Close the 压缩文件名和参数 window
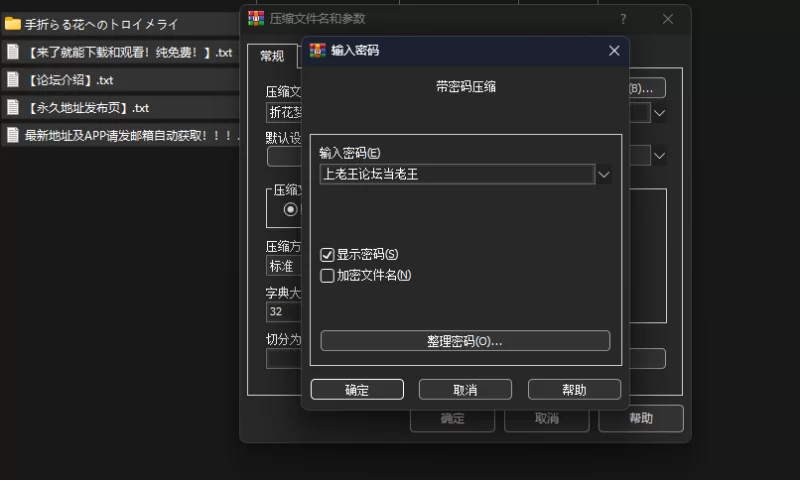Screen dimensions: 800x480 point(668,19)
